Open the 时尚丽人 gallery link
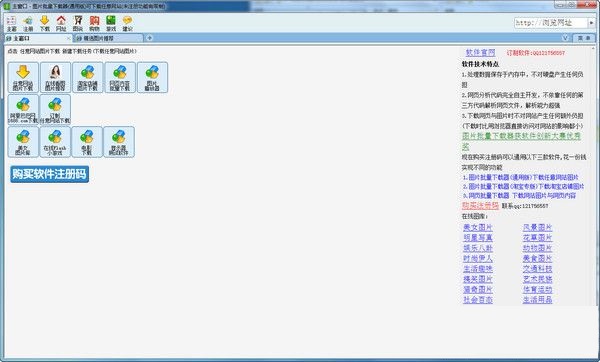 pyautogui.click(x=478, y=258)
